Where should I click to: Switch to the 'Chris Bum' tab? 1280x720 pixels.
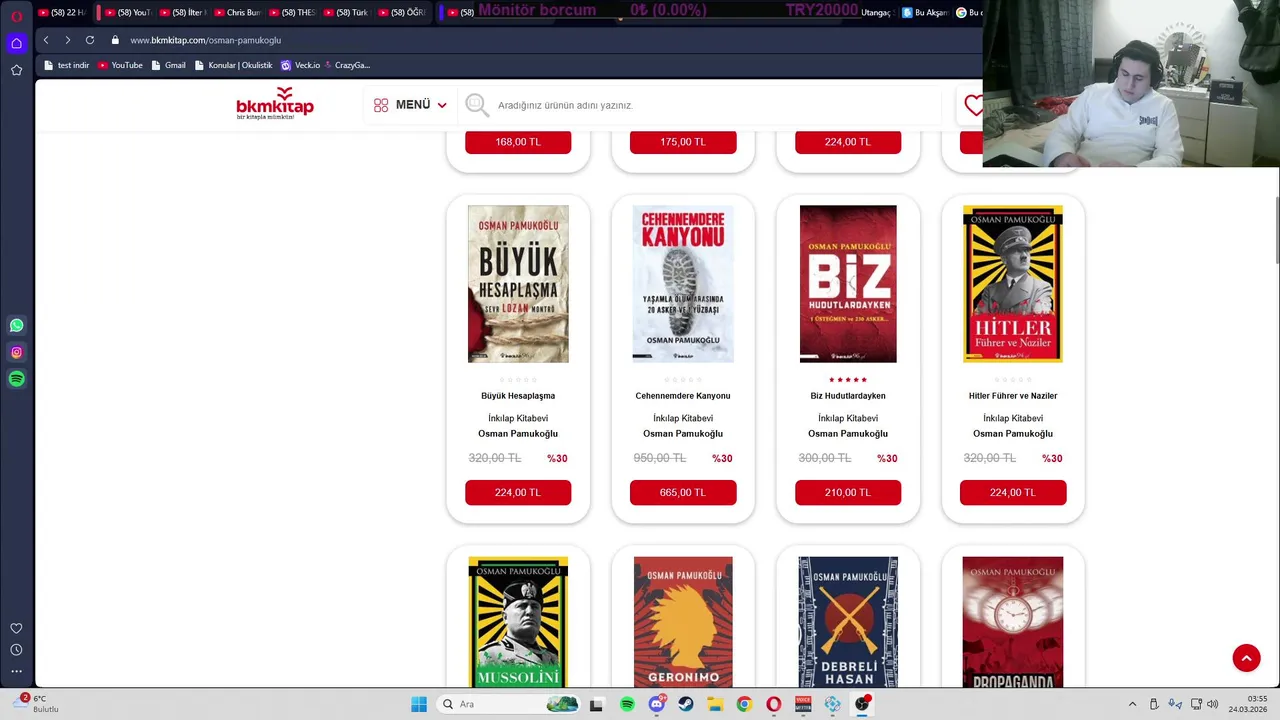pos(236,13)
